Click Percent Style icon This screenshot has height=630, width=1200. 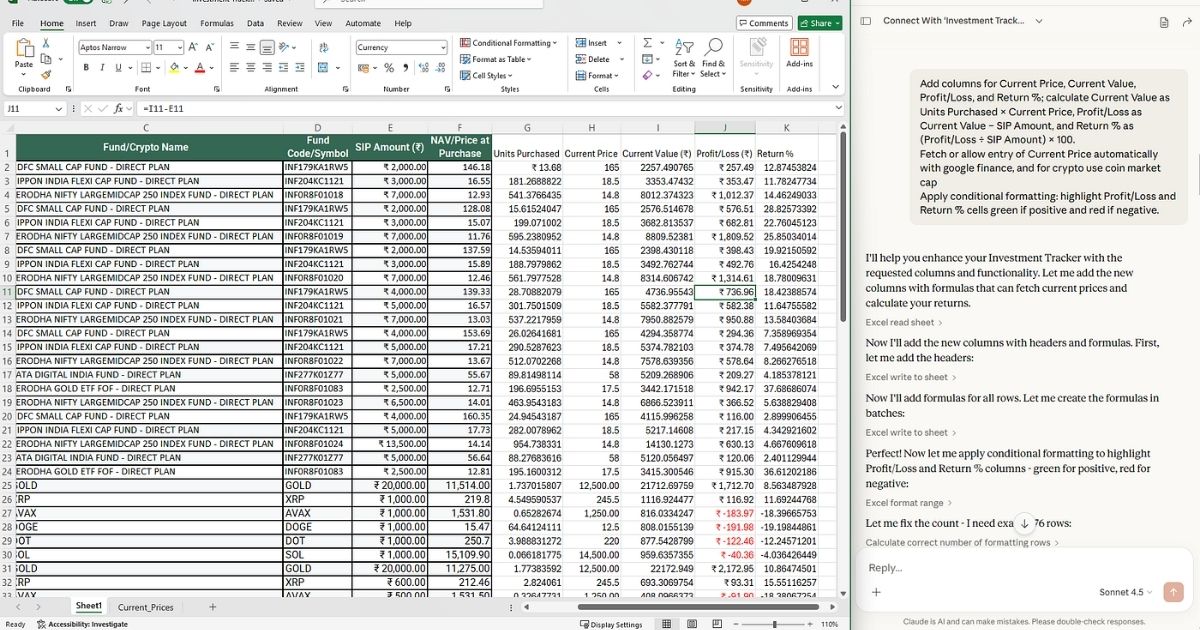click(389, 68)
